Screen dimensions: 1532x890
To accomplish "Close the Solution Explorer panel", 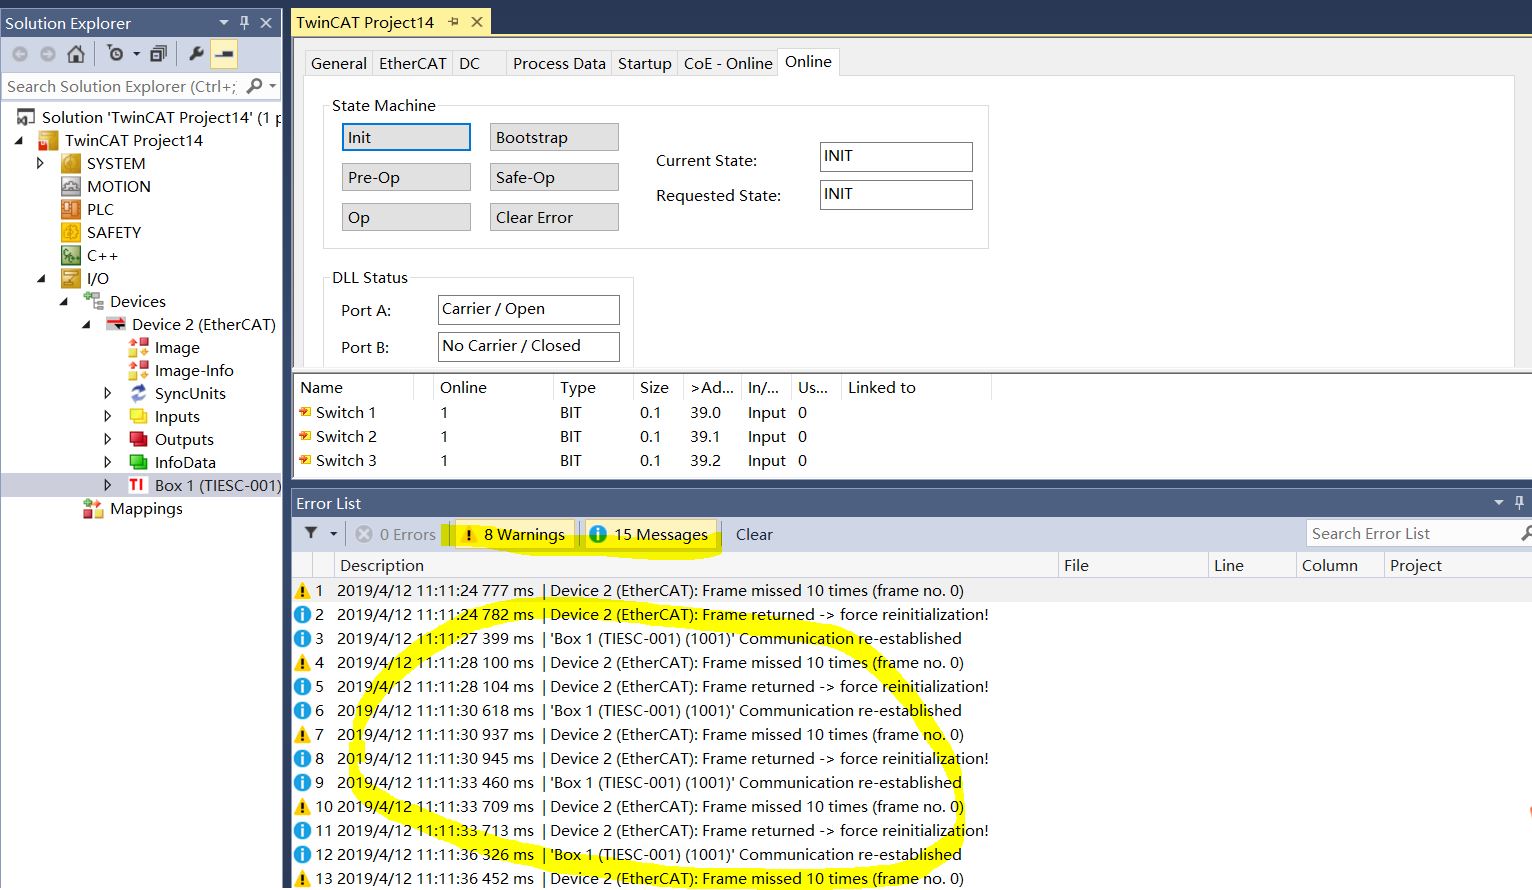I will (x=266, y=23).
